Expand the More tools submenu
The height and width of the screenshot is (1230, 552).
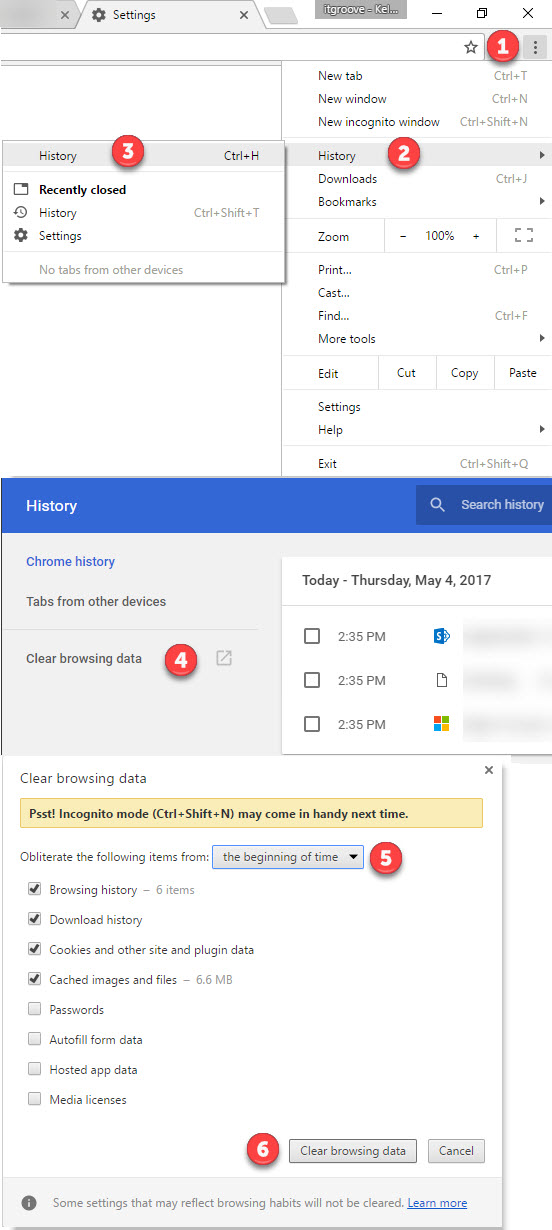416,339
